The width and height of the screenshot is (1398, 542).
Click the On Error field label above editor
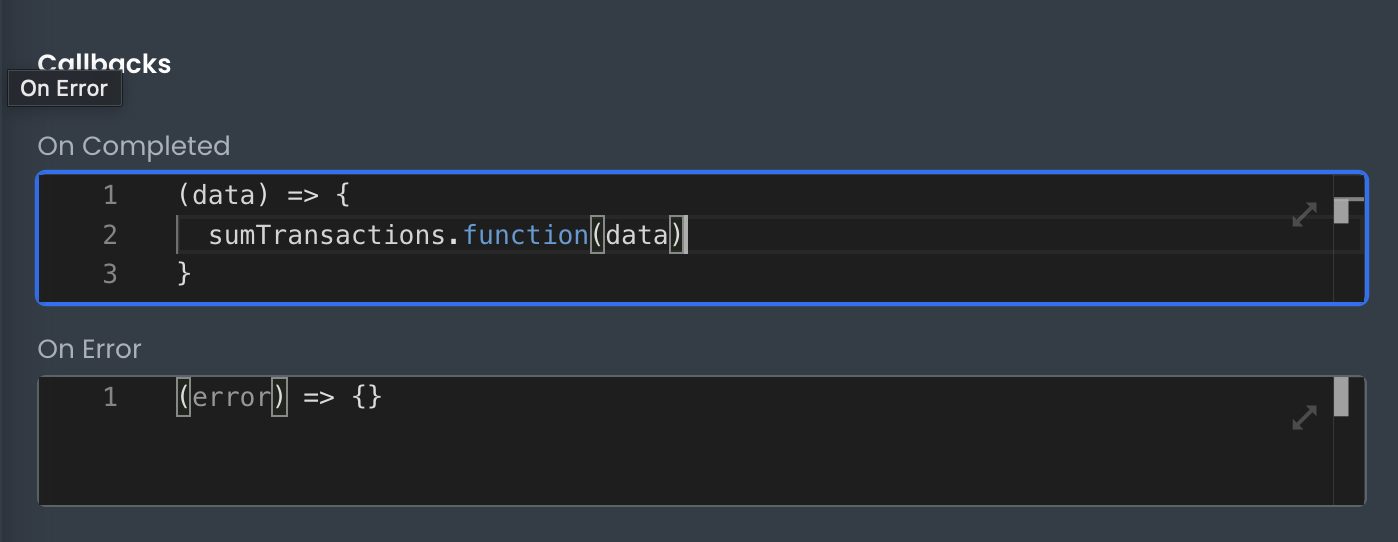(x=90, y=349)
